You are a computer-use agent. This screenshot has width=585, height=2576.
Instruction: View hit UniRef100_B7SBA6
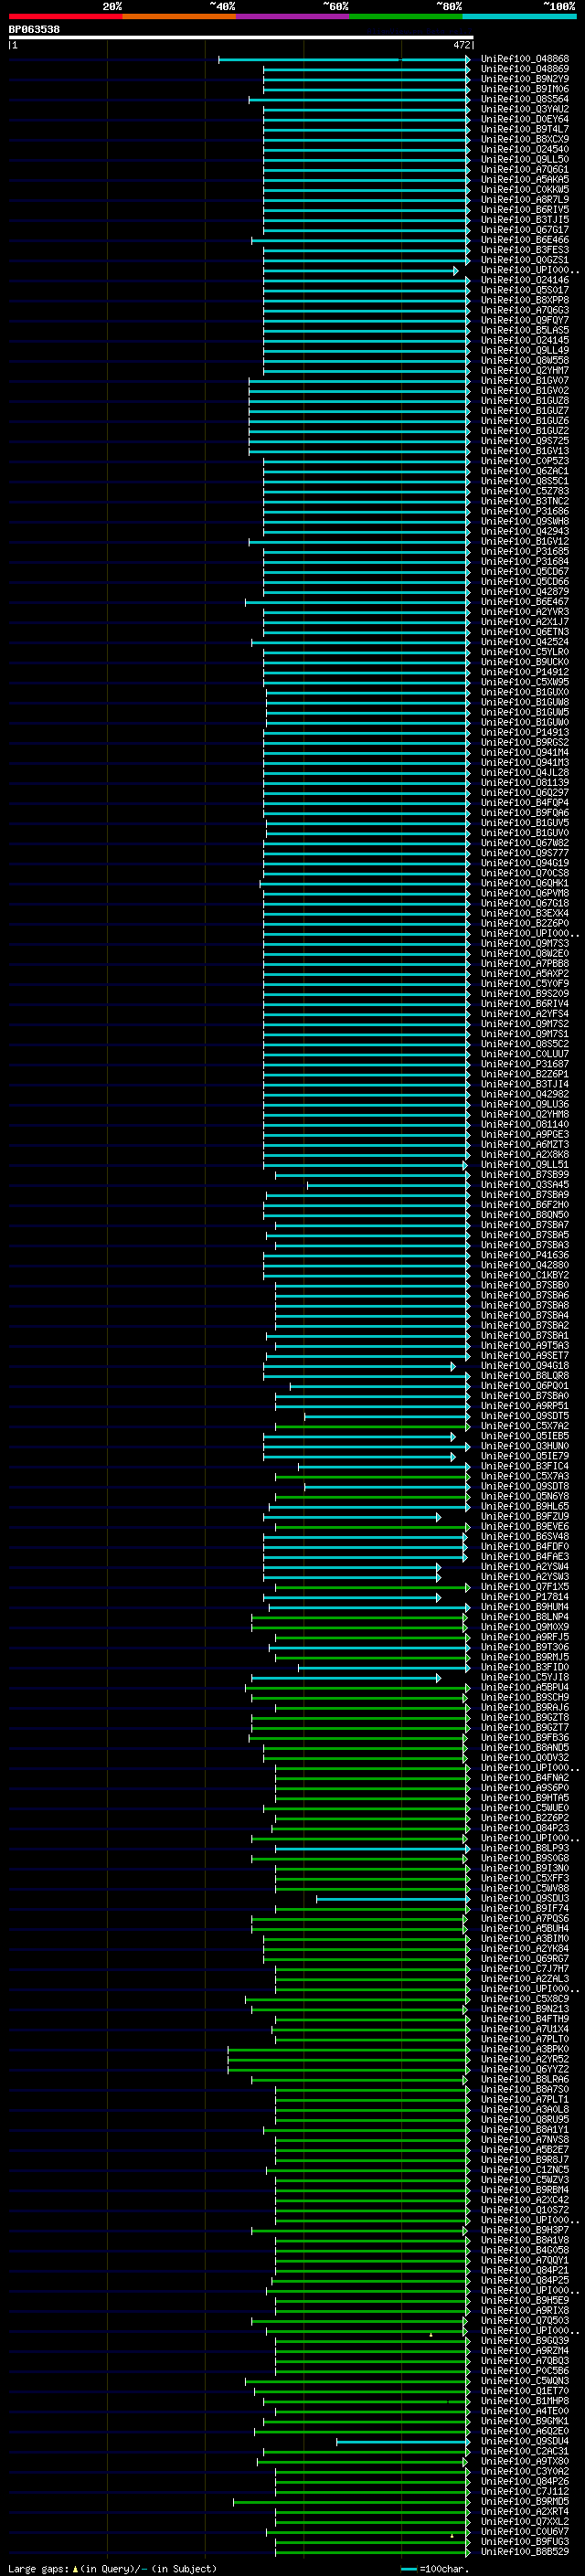coord(524,1294)
